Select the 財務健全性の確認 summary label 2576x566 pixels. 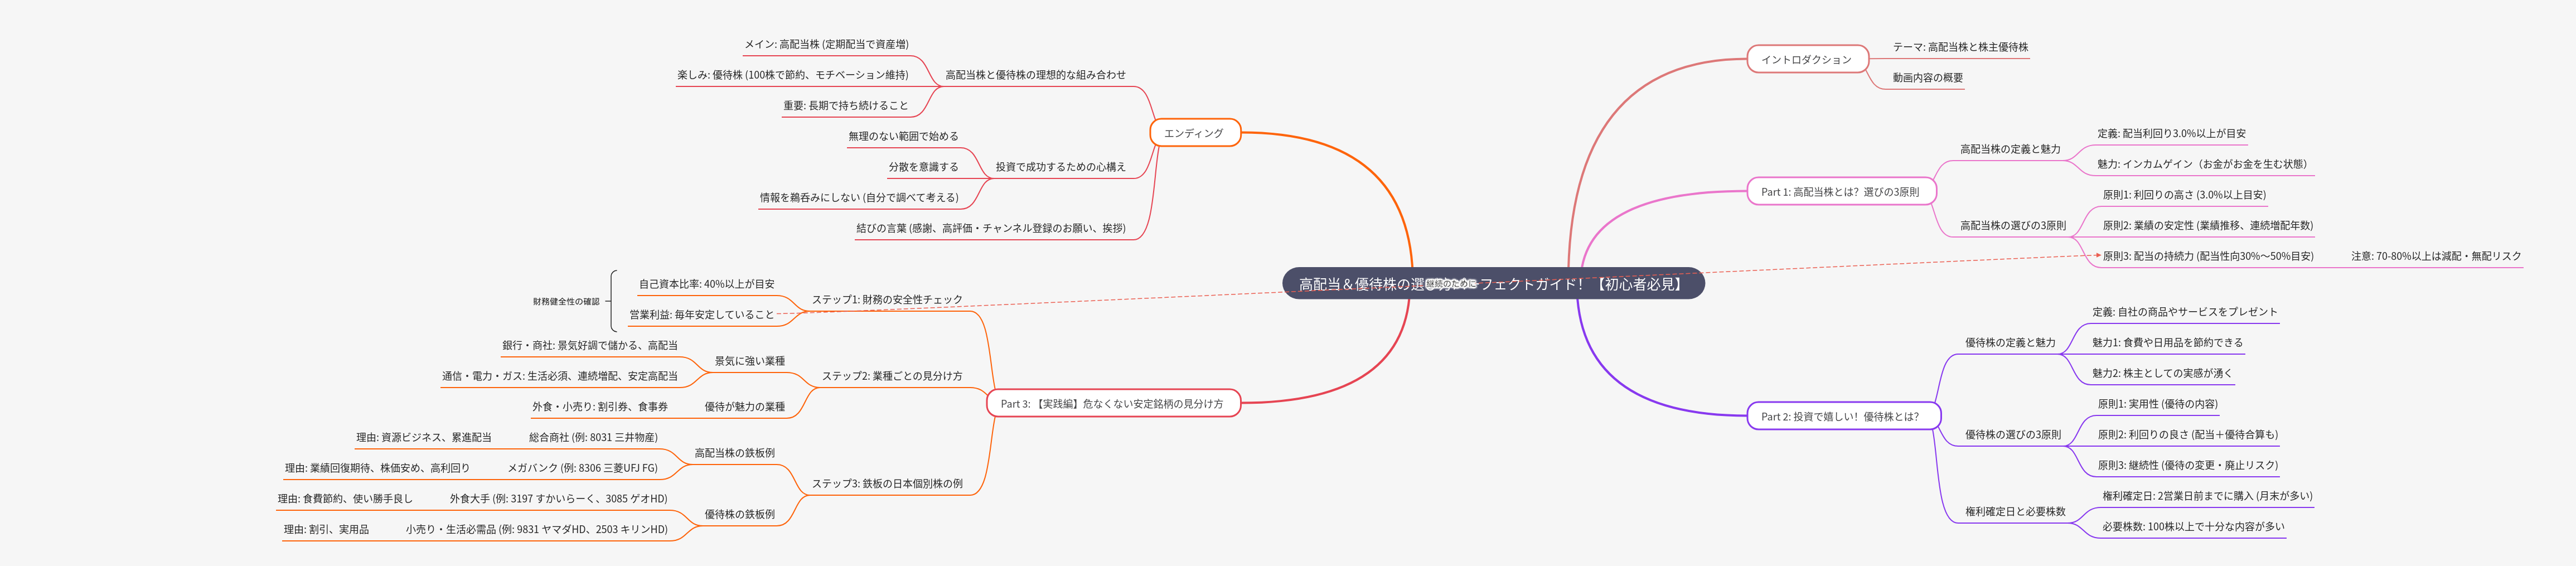(566, 301)
